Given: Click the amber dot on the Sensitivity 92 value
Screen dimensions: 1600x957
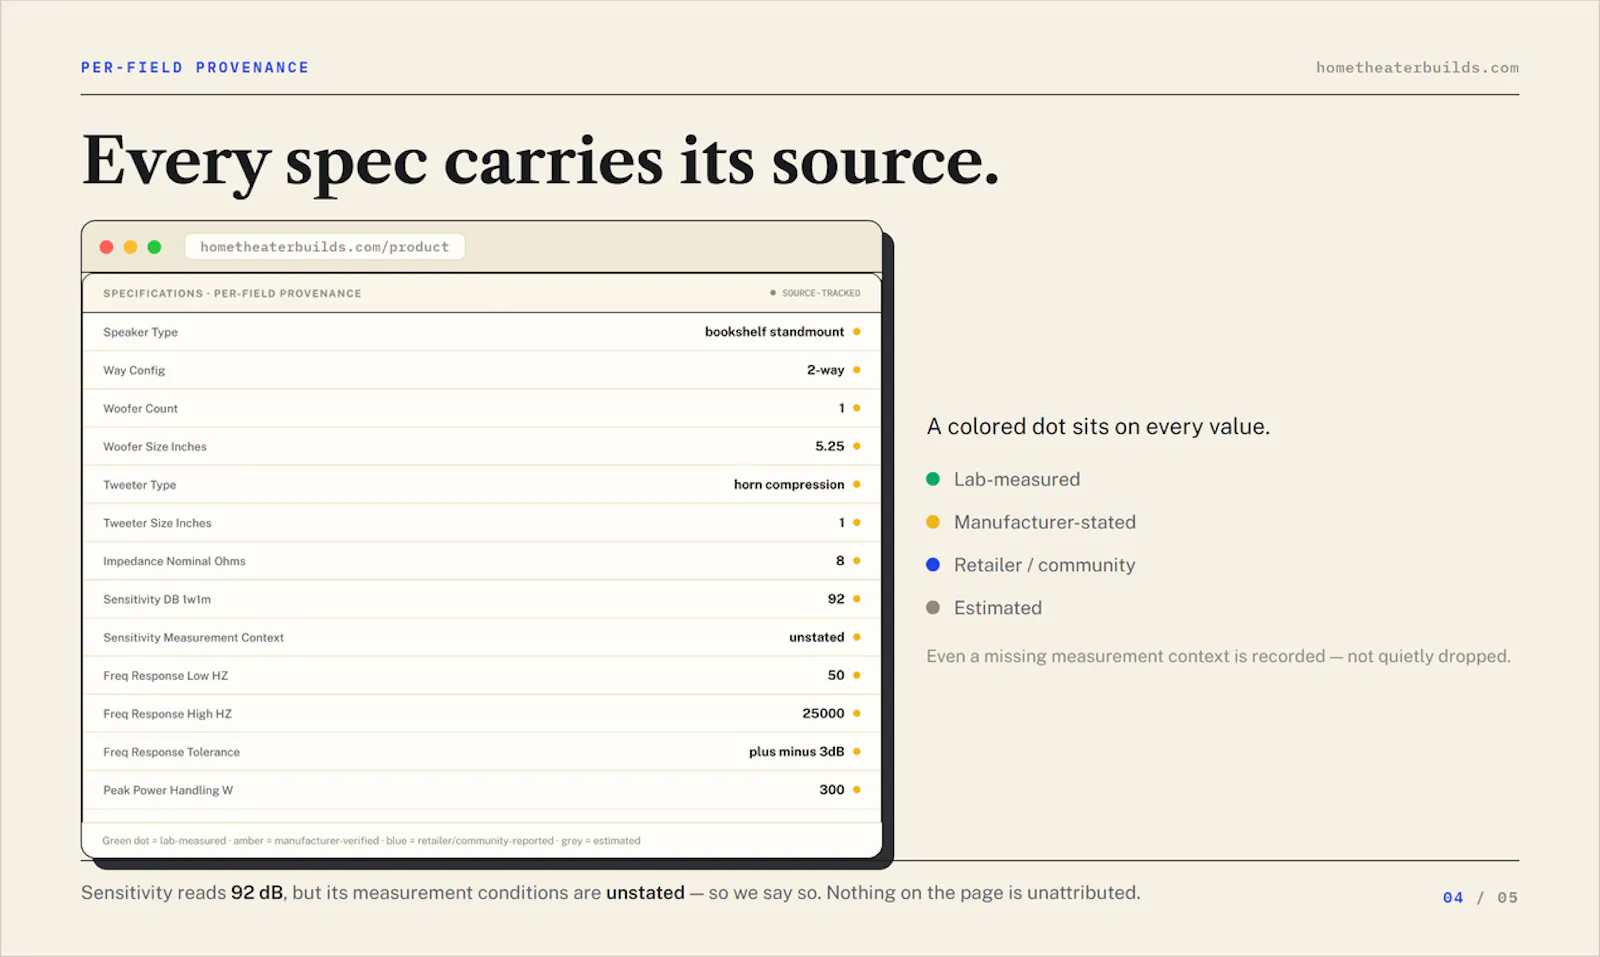Looking at the screenshot, I should tap(857, 599).
